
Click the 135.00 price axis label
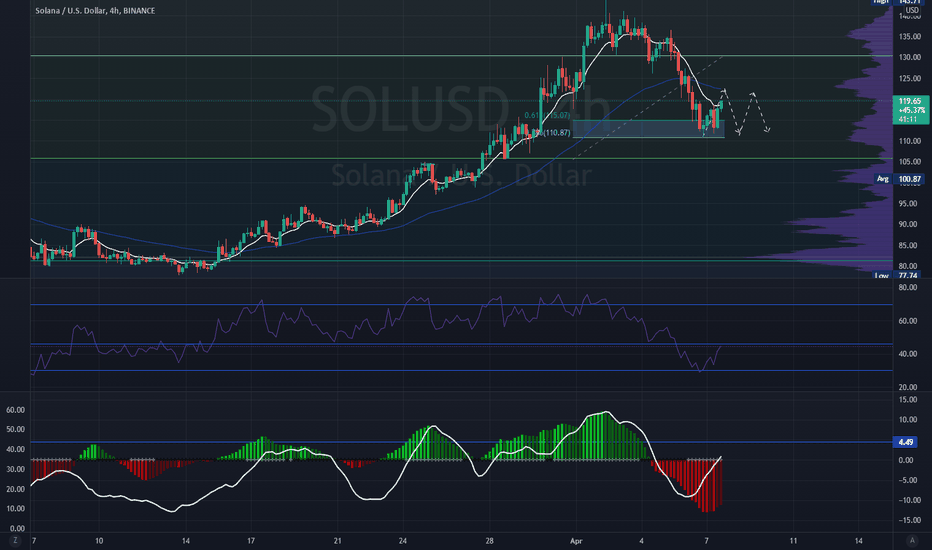(x=910, y=37)
